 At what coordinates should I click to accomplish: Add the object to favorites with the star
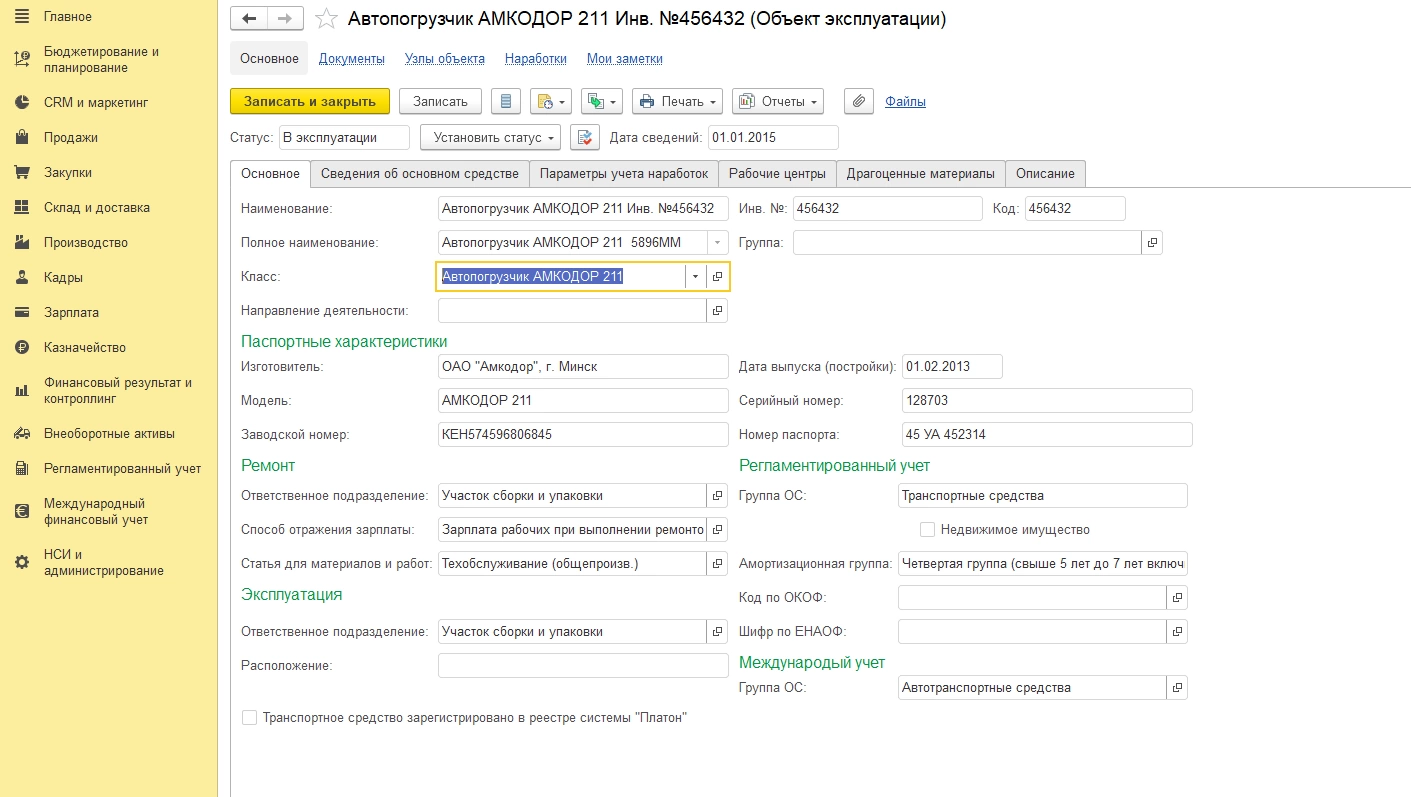(325, 19)
